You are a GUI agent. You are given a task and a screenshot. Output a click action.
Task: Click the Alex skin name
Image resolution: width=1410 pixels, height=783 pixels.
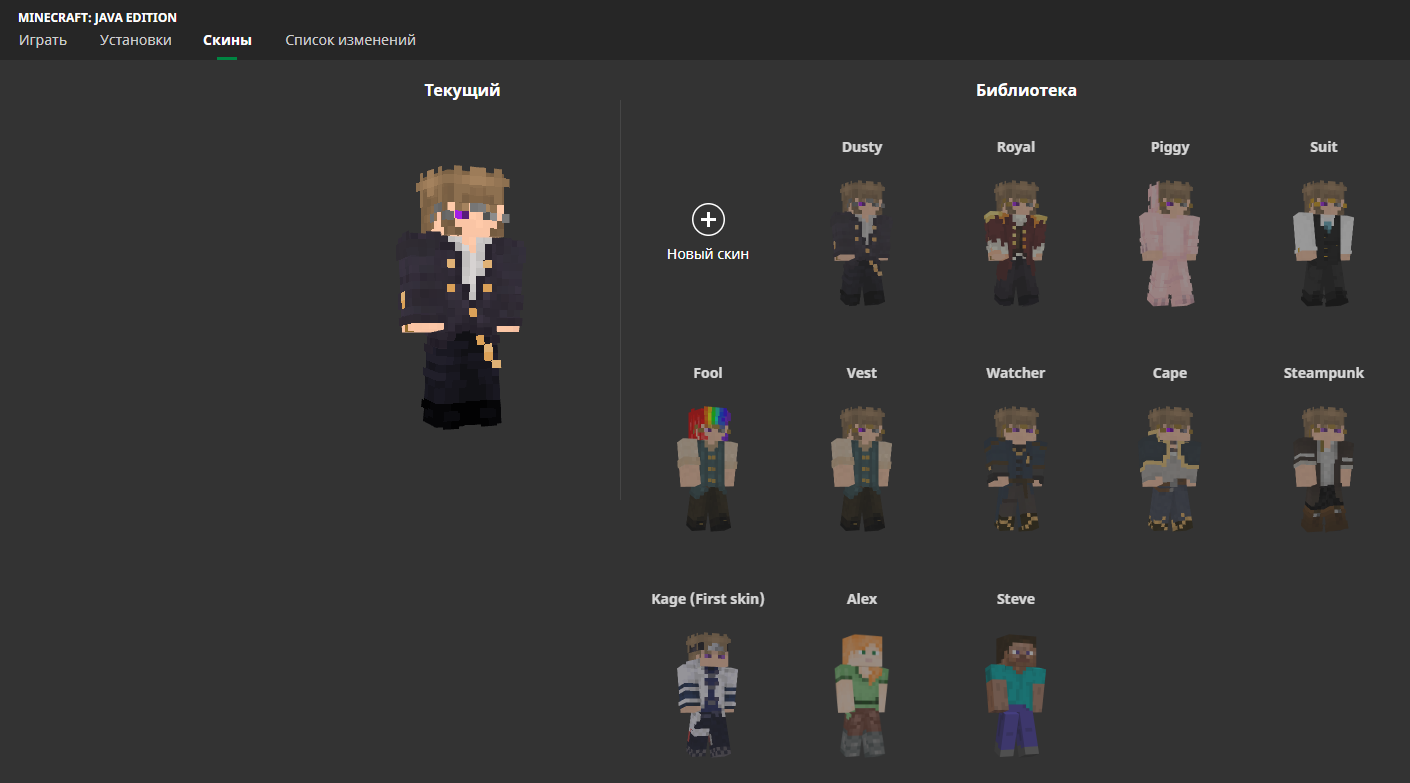[861, 599]
